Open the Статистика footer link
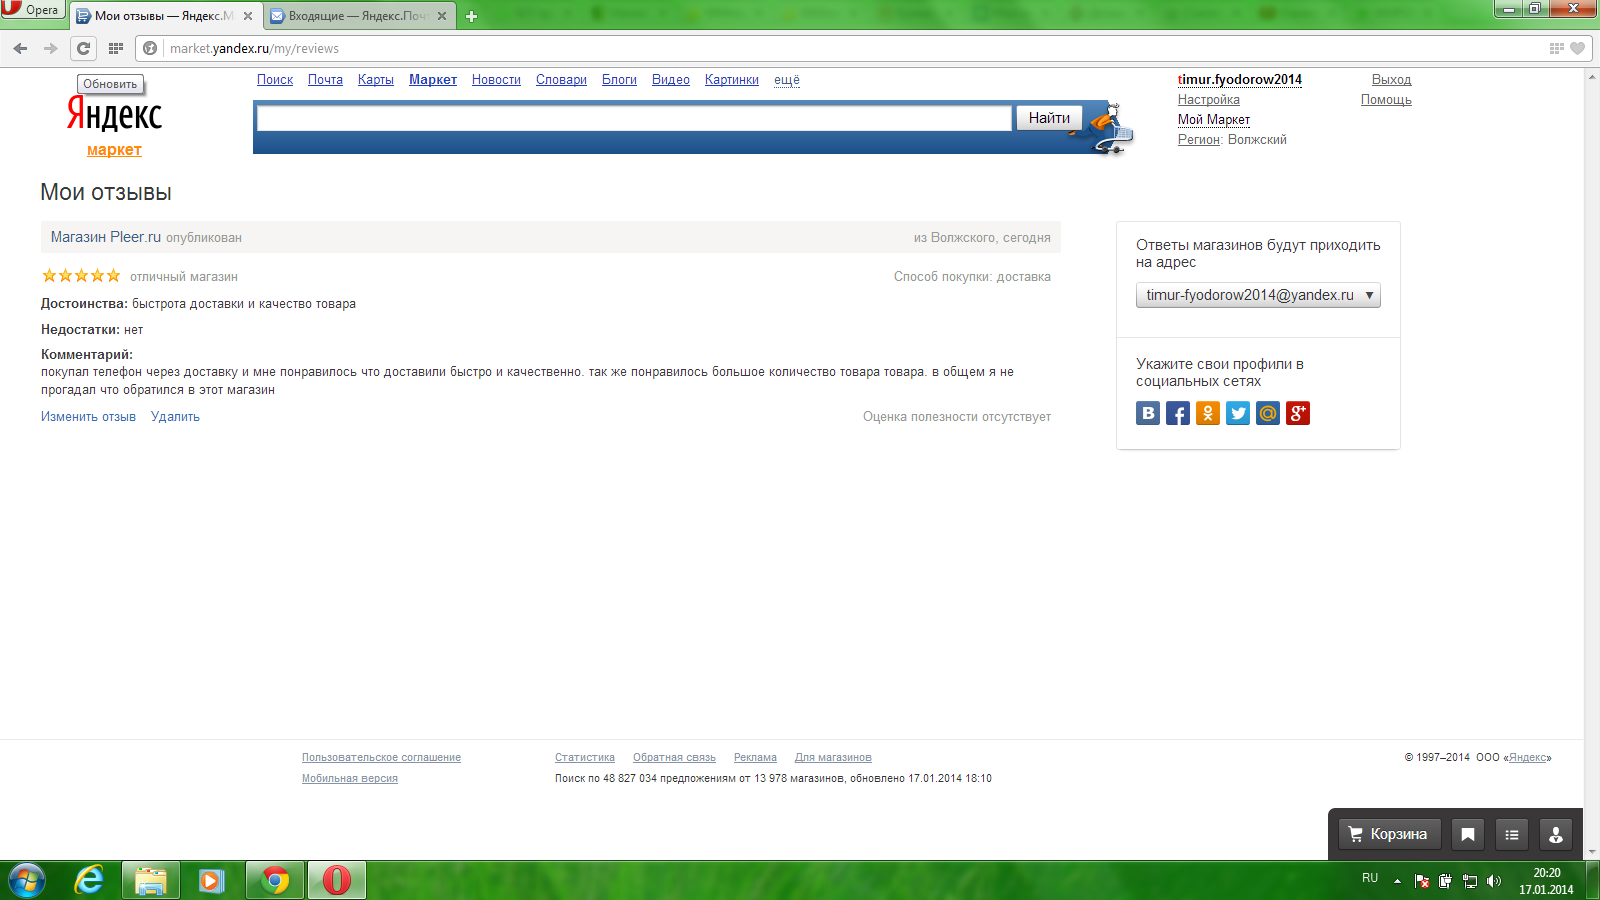This screenshot has width=1600, height=900. click(x=585, y=758)
